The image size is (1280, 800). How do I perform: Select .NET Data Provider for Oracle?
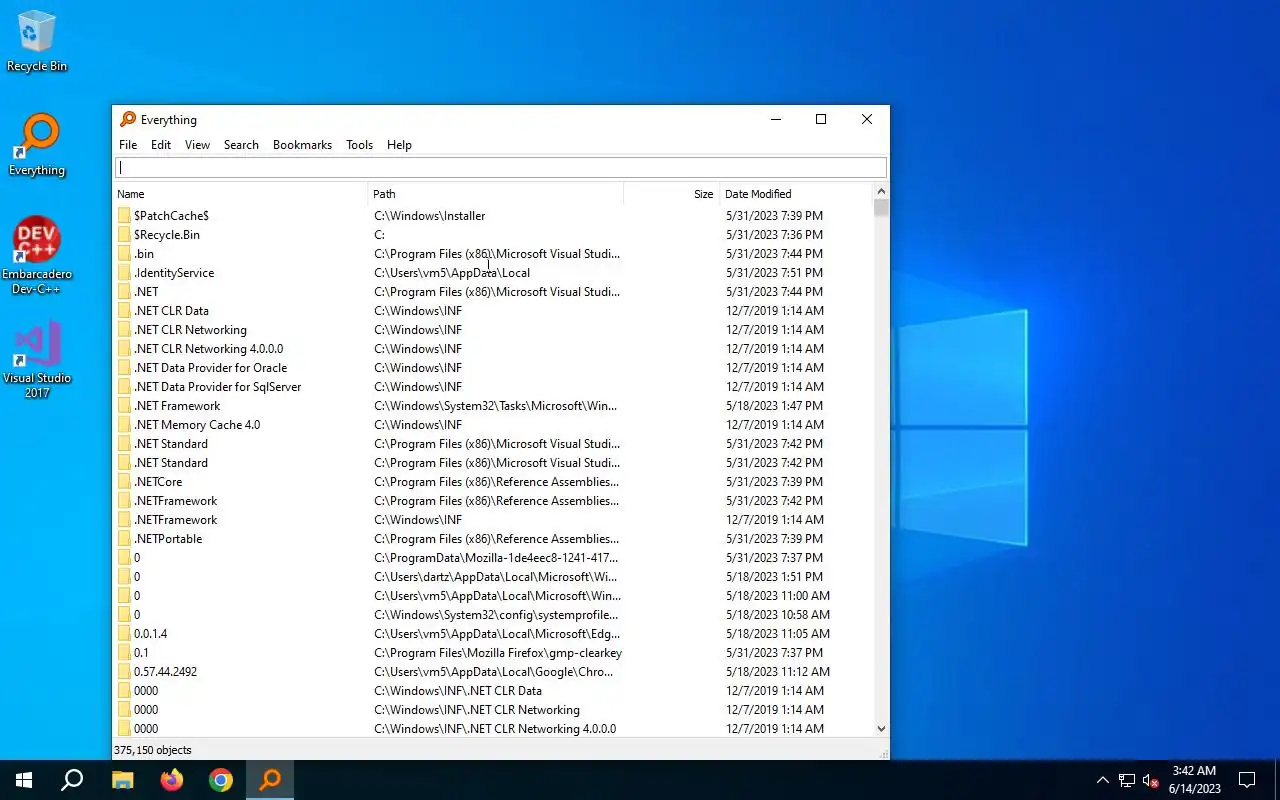click(210, 368)
